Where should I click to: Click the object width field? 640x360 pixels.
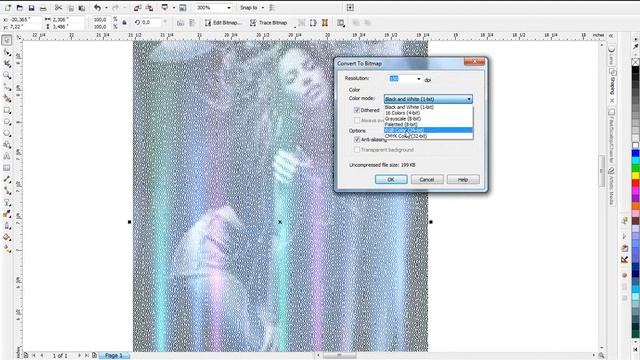[x=68, y=19]
